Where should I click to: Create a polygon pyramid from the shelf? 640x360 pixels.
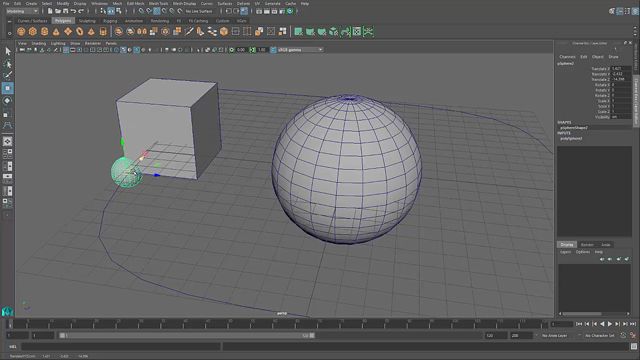(x=91, y=31)
